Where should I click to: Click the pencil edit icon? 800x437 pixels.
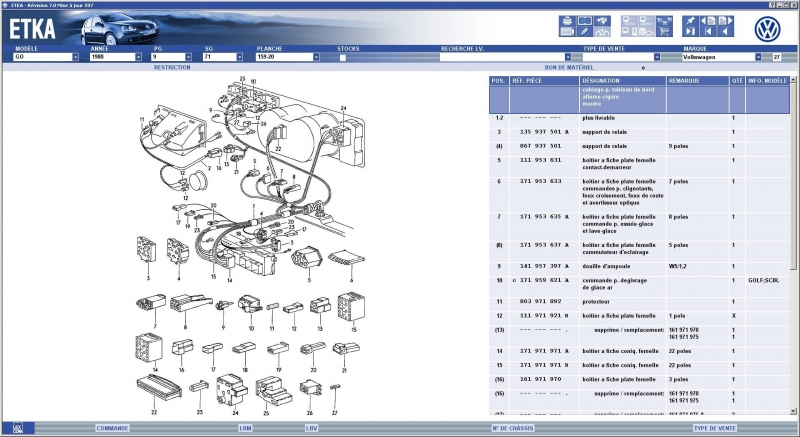click(x=584, y=31)
